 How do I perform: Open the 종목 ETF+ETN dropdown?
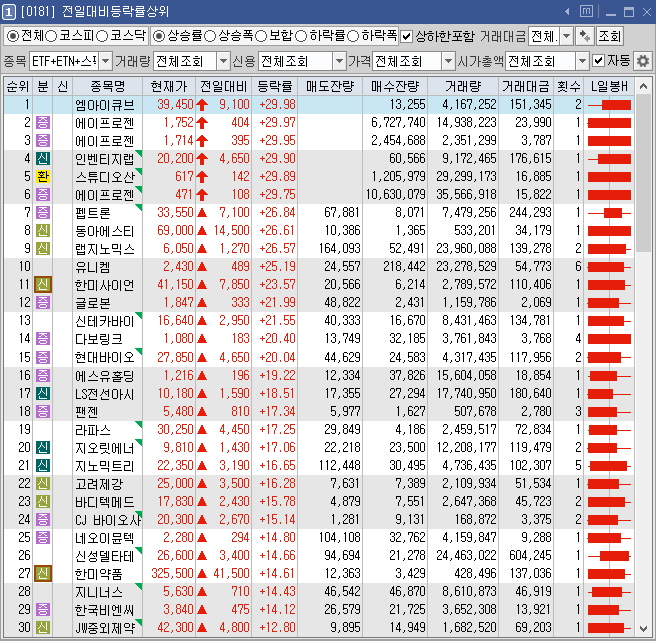click(106, 62)
